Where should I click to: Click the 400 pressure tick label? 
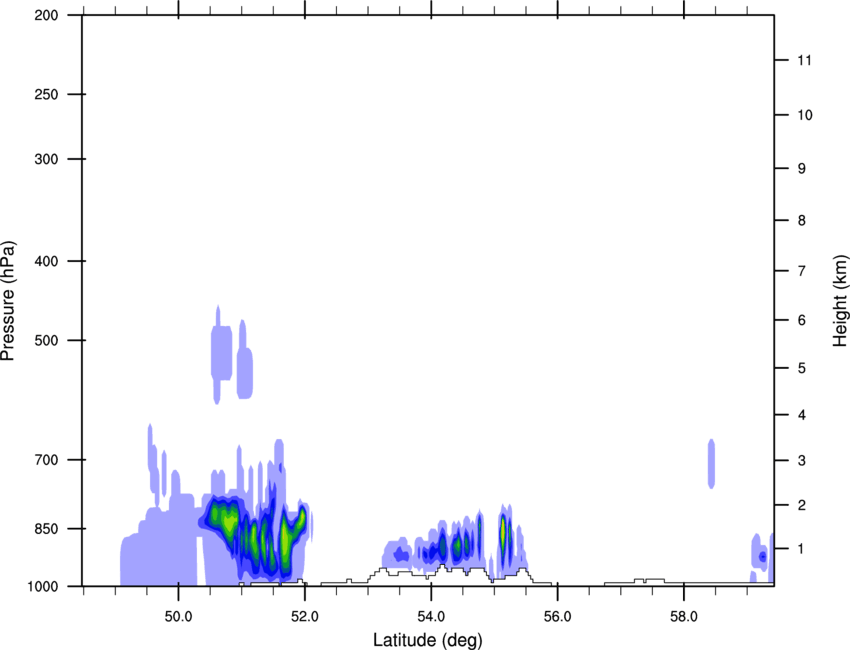pyautogui.click(x=46, y=261)
